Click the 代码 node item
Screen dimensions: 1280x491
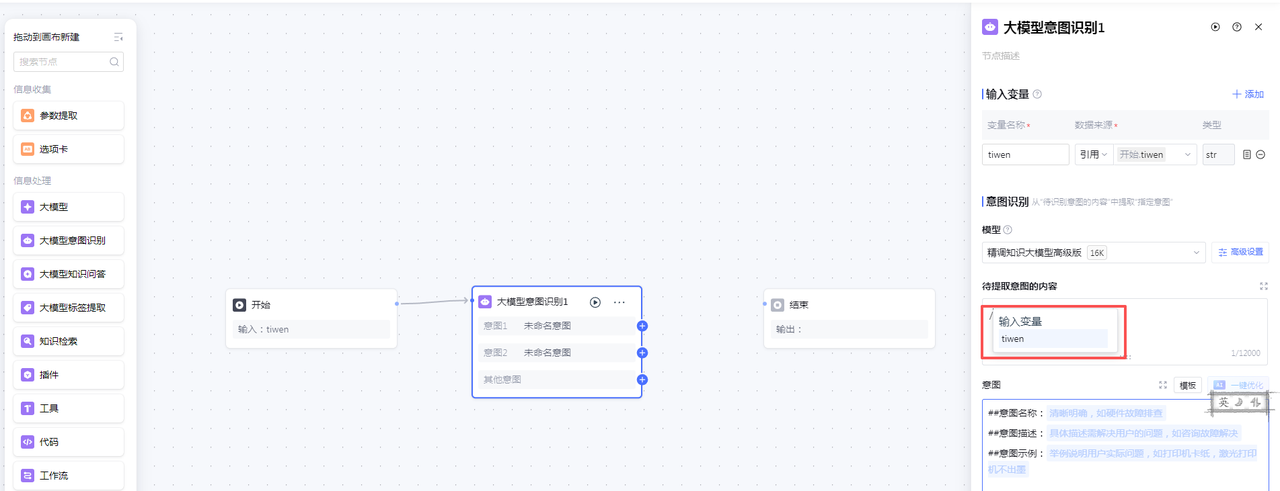(x=69, y=442)
